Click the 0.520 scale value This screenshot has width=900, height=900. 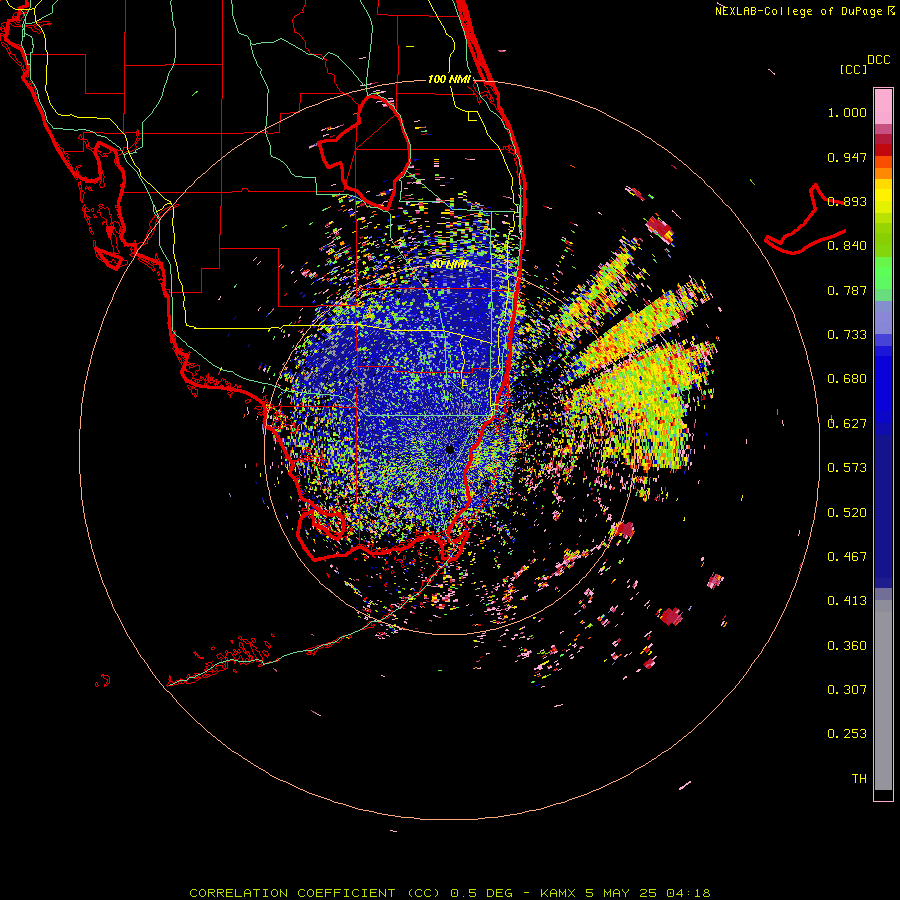click(847, 513)
